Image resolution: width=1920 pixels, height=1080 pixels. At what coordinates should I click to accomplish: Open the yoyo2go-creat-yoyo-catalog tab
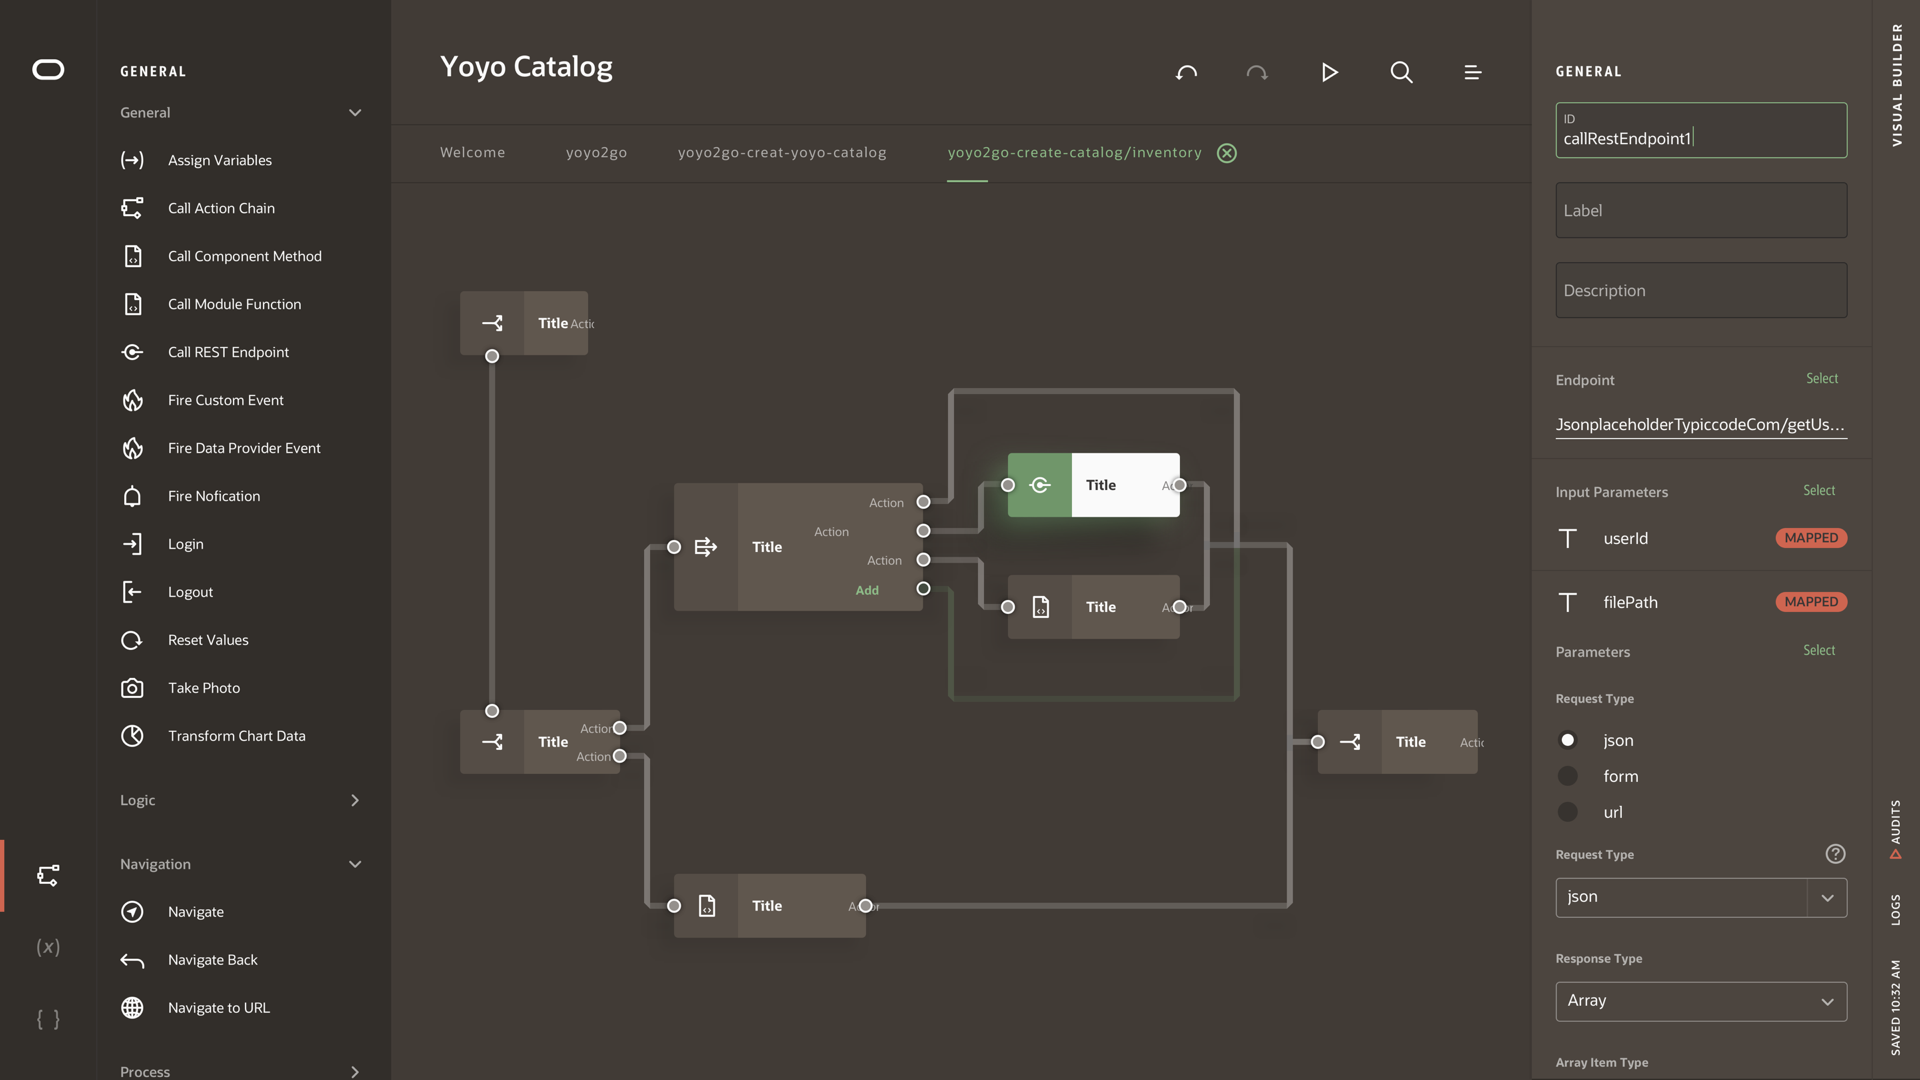tap(782, 152)
